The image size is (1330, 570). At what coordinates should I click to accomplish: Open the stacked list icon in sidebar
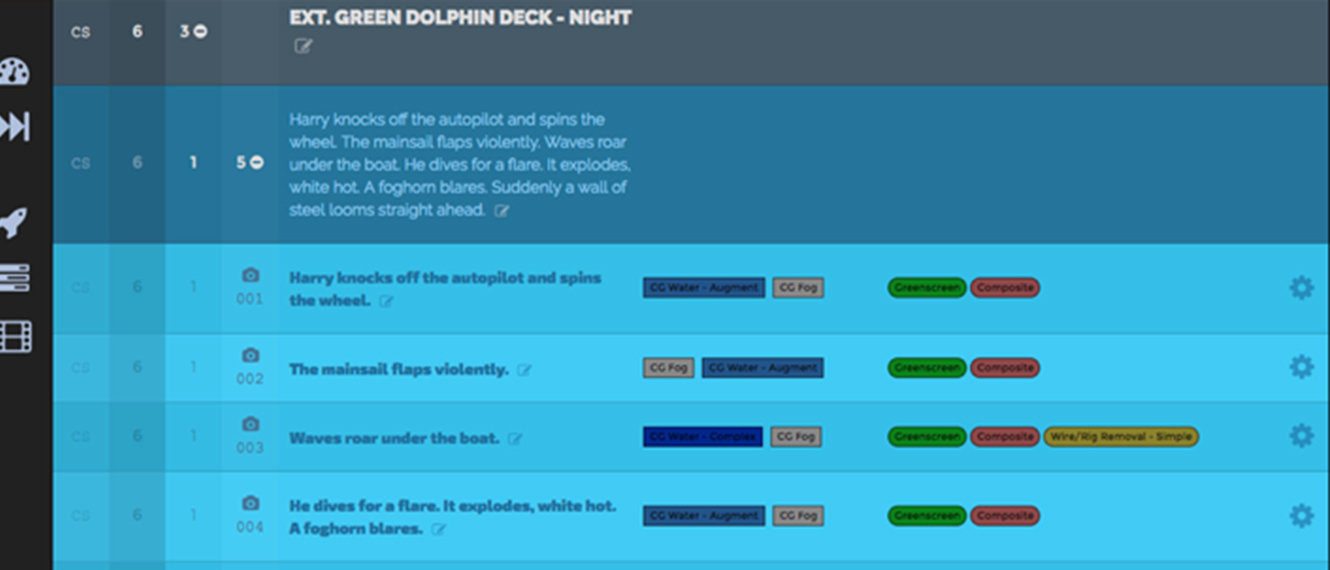[15, 279]
